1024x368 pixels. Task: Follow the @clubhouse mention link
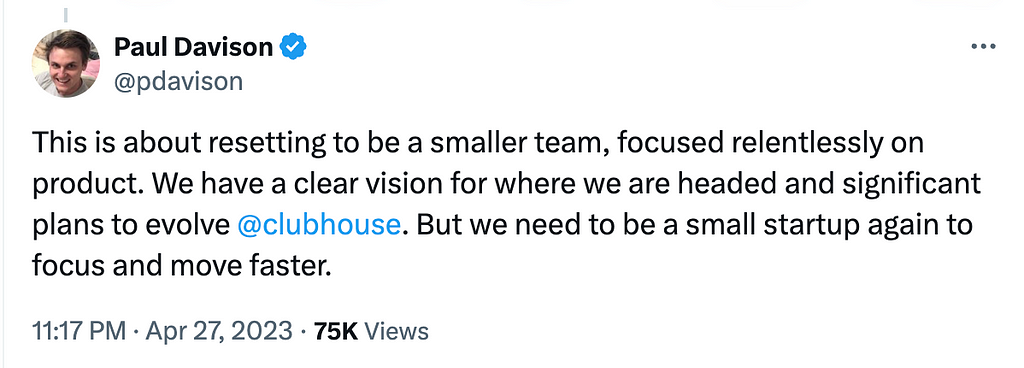pyautogui.click(x=317, y=225)
